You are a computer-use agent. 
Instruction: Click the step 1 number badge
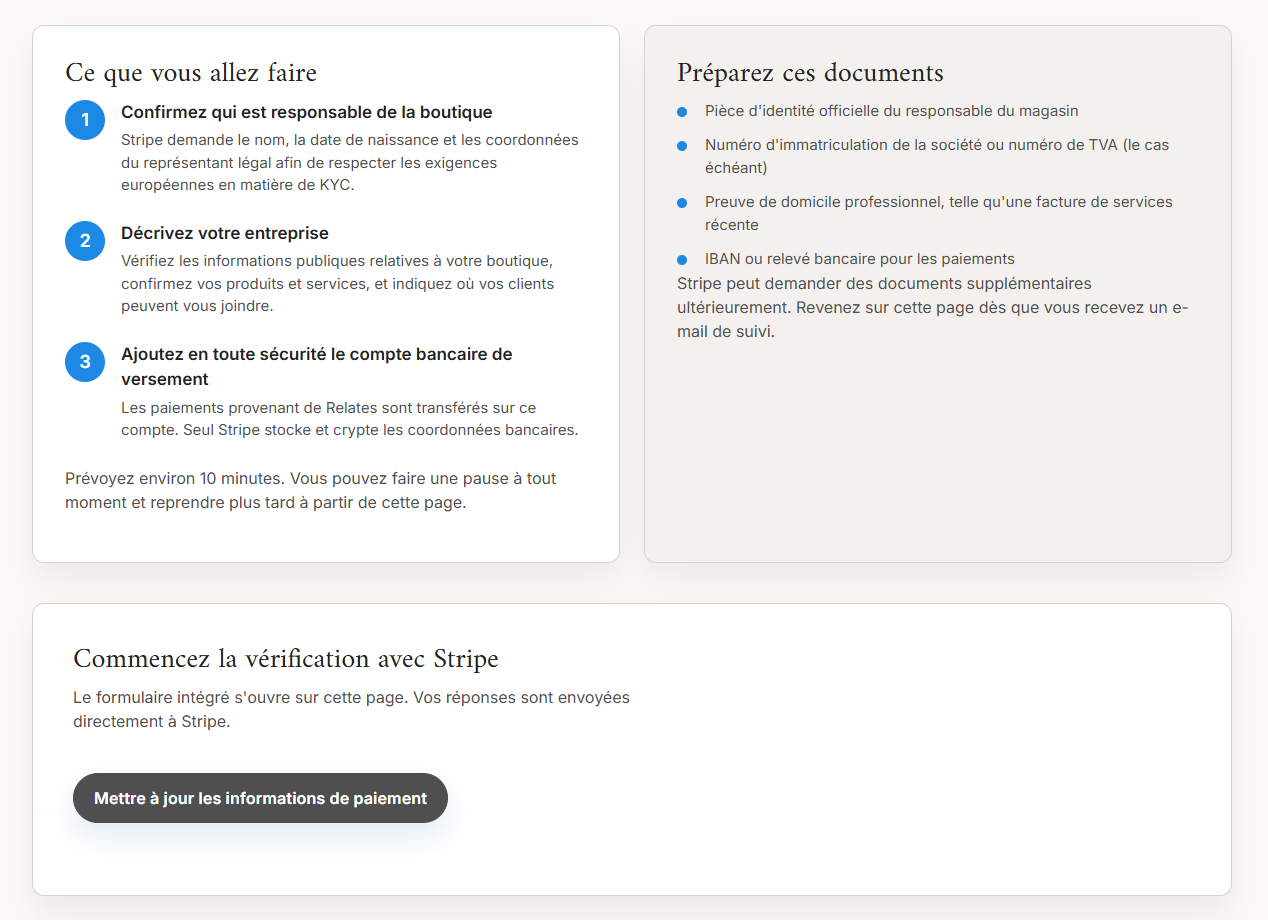click(85, 120)
